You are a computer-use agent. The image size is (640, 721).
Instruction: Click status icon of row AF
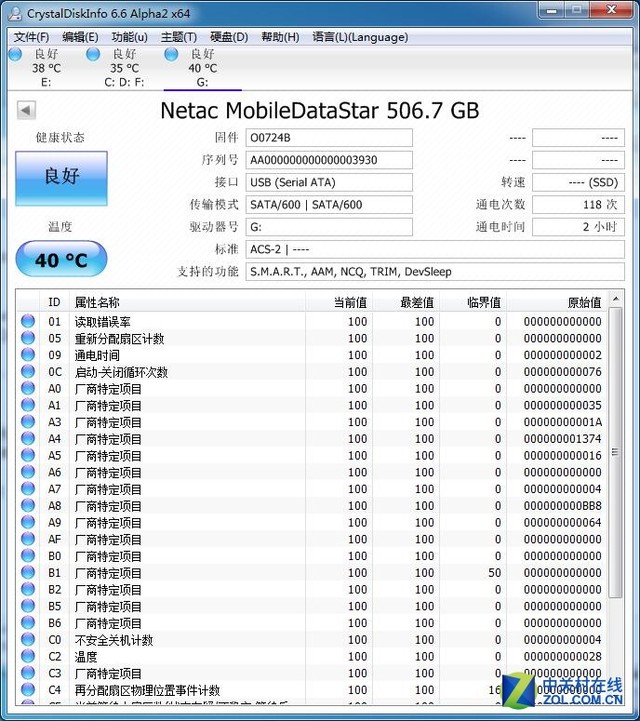(x=28, y=539)
